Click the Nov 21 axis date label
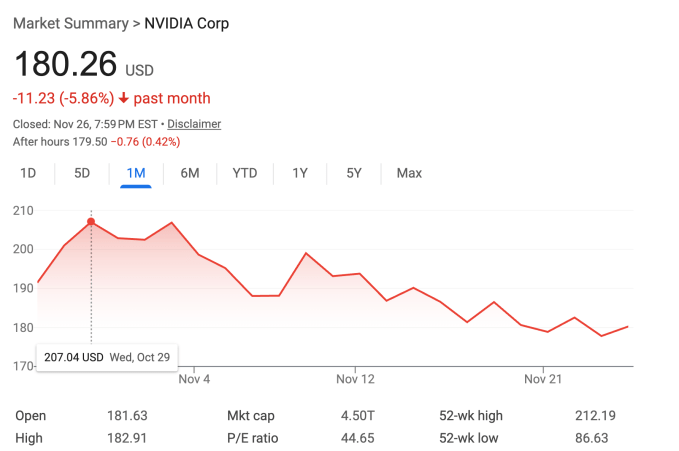Screen dimensions: 679x451 [543, 379]
